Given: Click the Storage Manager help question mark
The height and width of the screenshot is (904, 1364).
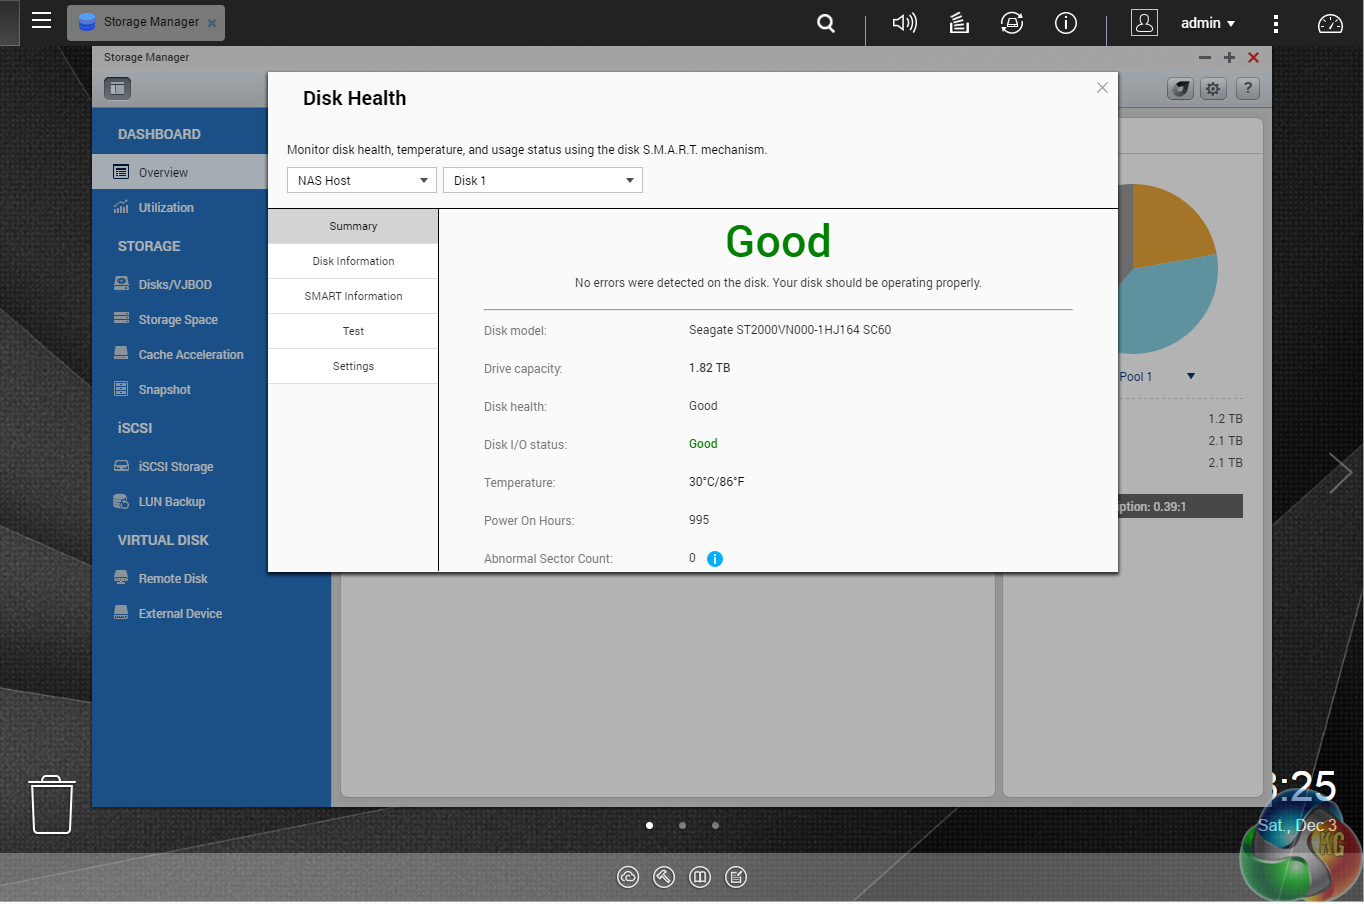Looking at the screenshot, I should (x=1247, y=89).
